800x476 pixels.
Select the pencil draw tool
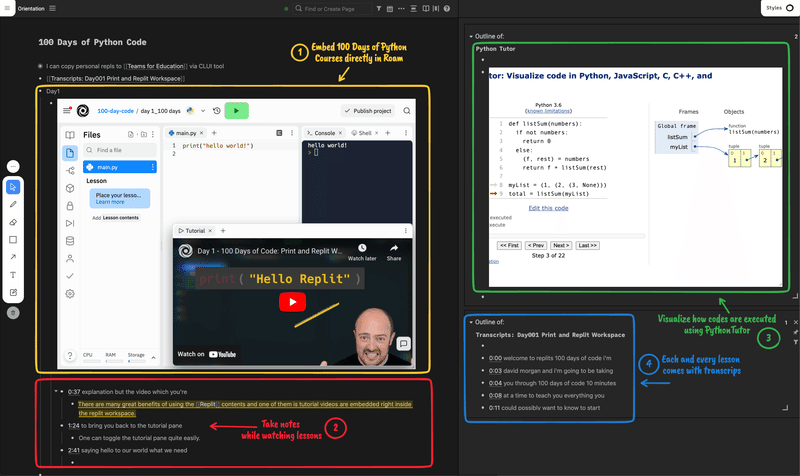[13, 205]
